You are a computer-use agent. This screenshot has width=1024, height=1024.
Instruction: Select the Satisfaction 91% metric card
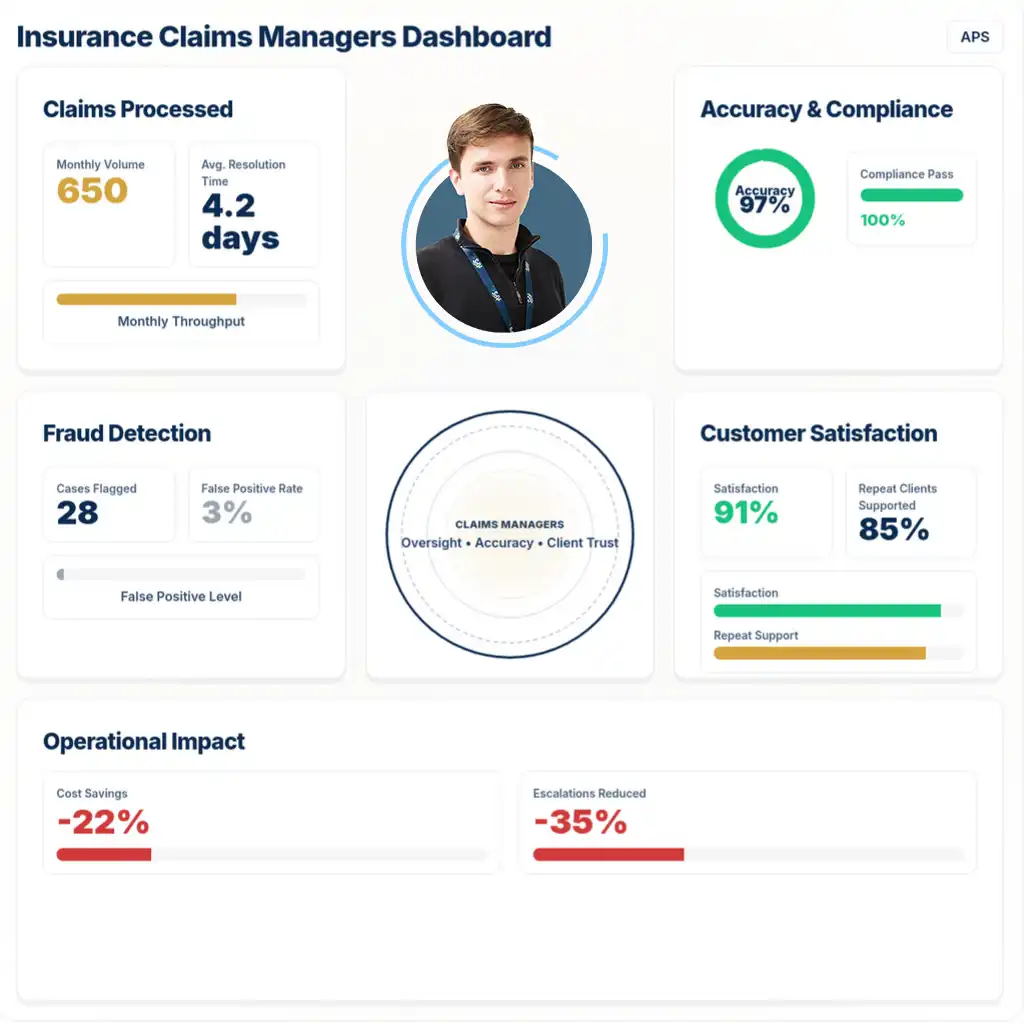tap(766, 512)
